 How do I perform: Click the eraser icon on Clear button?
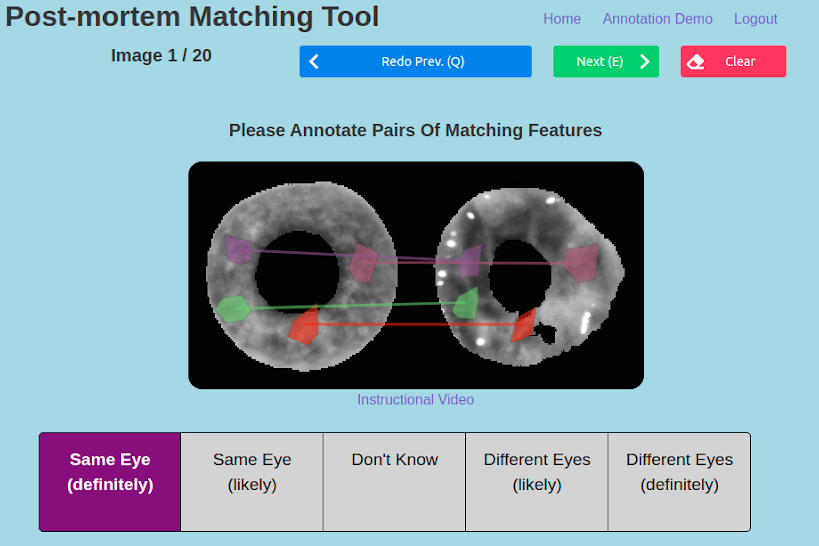coord(695,62)
